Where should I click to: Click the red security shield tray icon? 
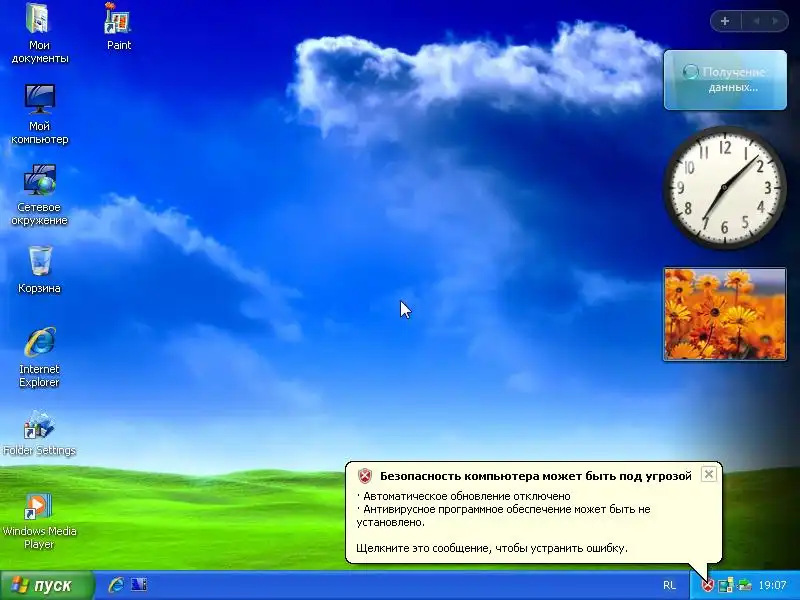pos(708,585)
